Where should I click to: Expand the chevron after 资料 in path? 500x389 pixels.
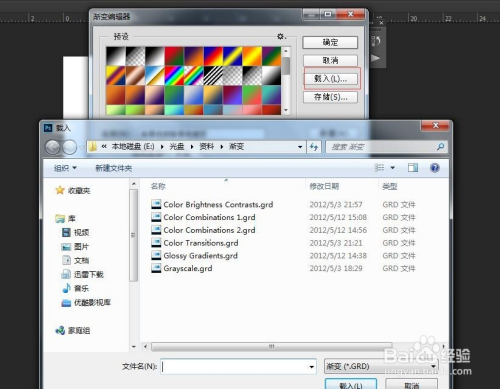click(x=221, y=147)
